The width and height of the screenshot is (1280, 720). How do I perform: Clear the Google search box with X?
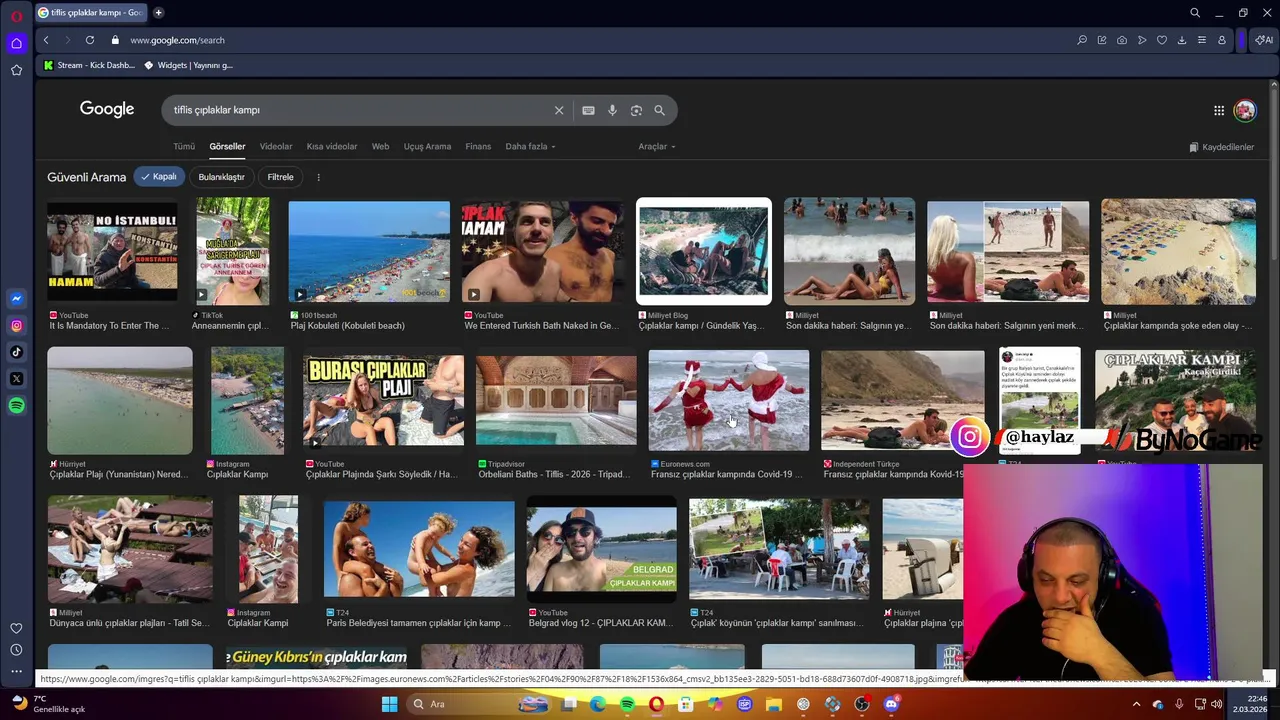pyautogui.click(x=559, y=110)
